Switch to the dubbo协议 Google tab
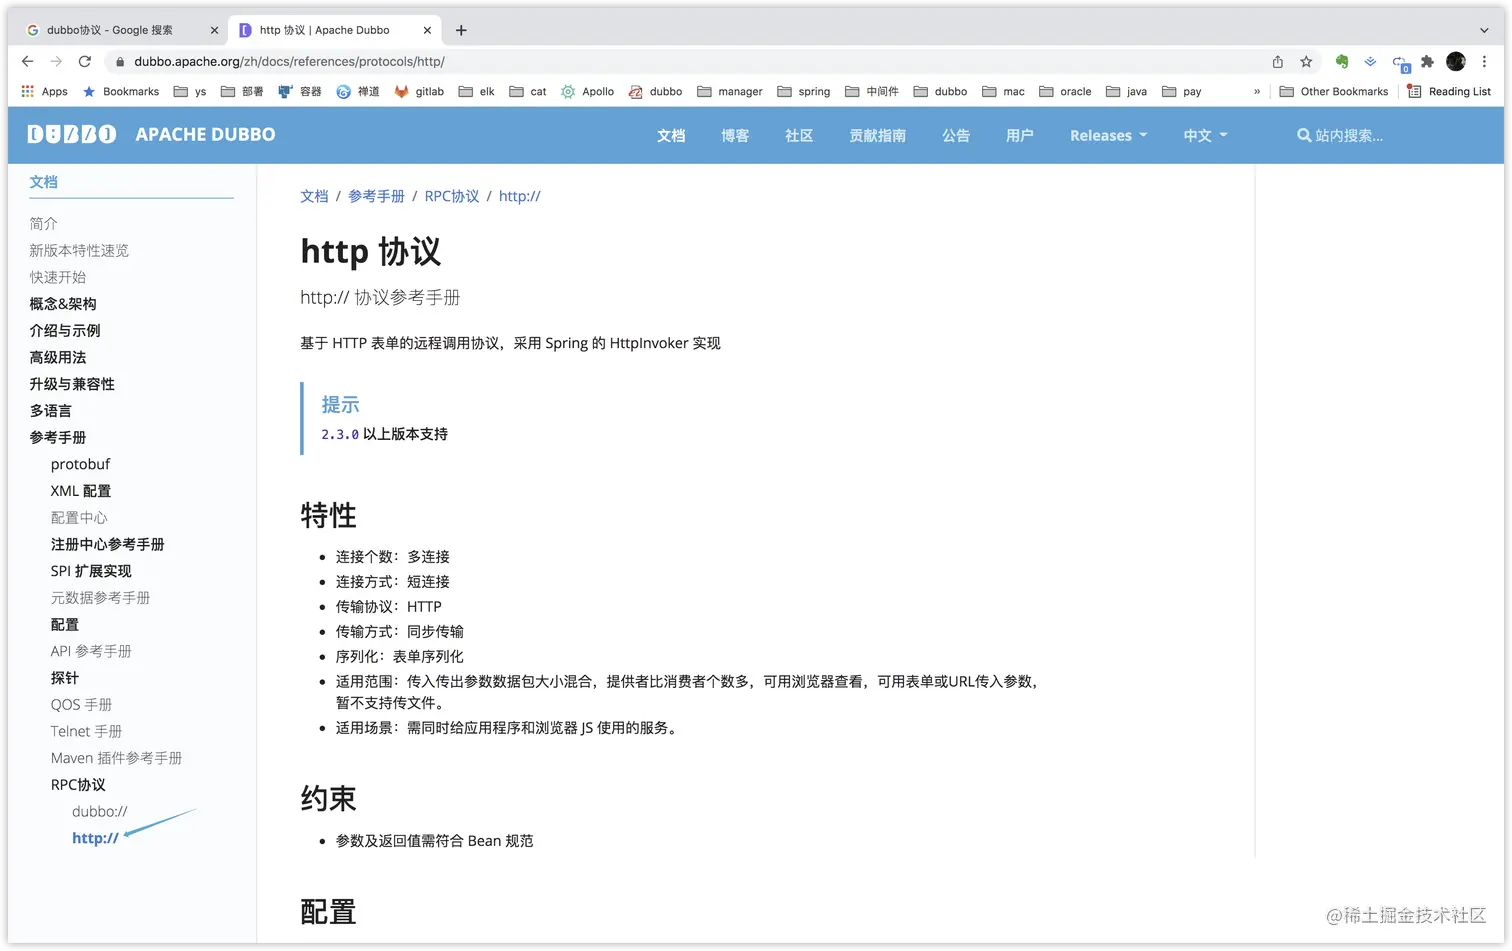1512x951 pixels. (120, 30)
